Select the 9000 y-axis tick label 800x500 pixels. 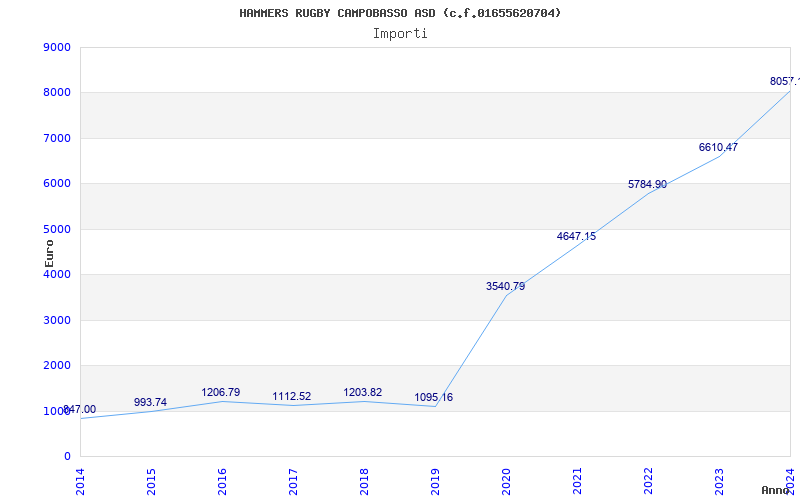tap(58, 47)
